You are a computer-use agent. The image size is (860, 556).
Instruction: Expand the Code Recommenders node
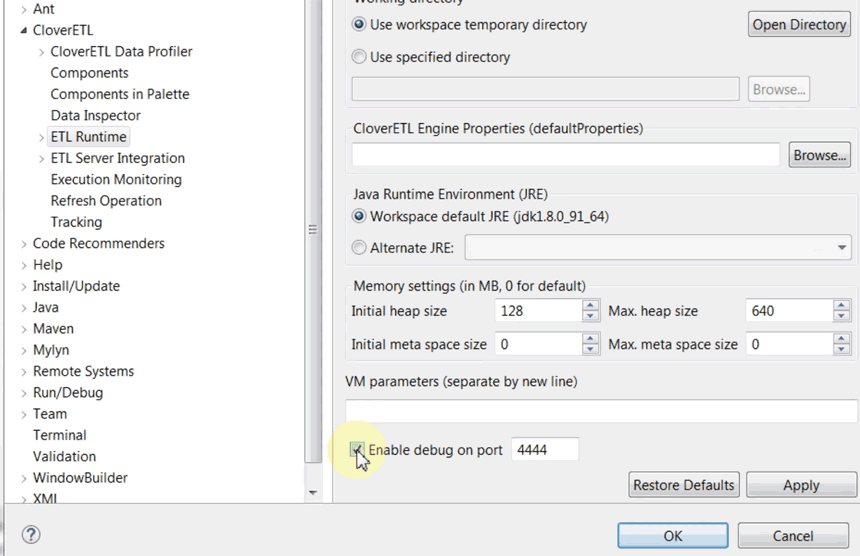tap(24, 244)
